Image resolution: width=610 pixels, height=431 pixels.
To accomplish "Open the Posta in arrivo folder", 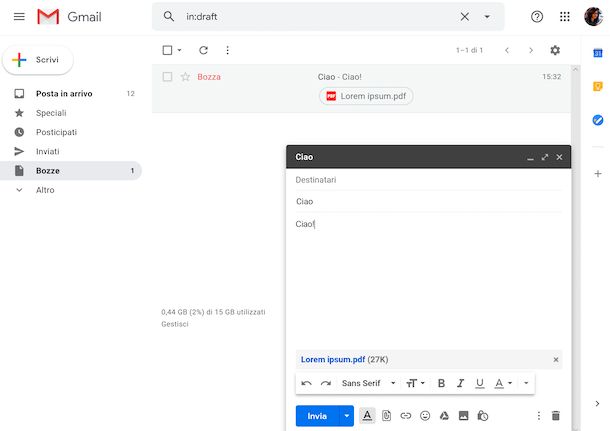I will point(63,93).
